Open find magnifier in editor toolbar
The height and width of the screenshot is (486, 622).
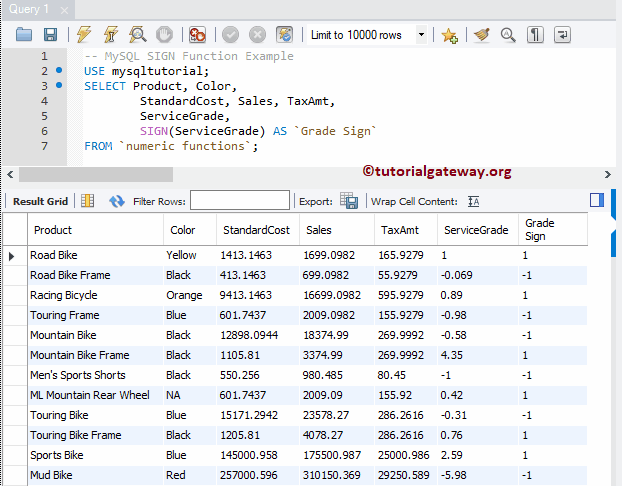[508, 35]
